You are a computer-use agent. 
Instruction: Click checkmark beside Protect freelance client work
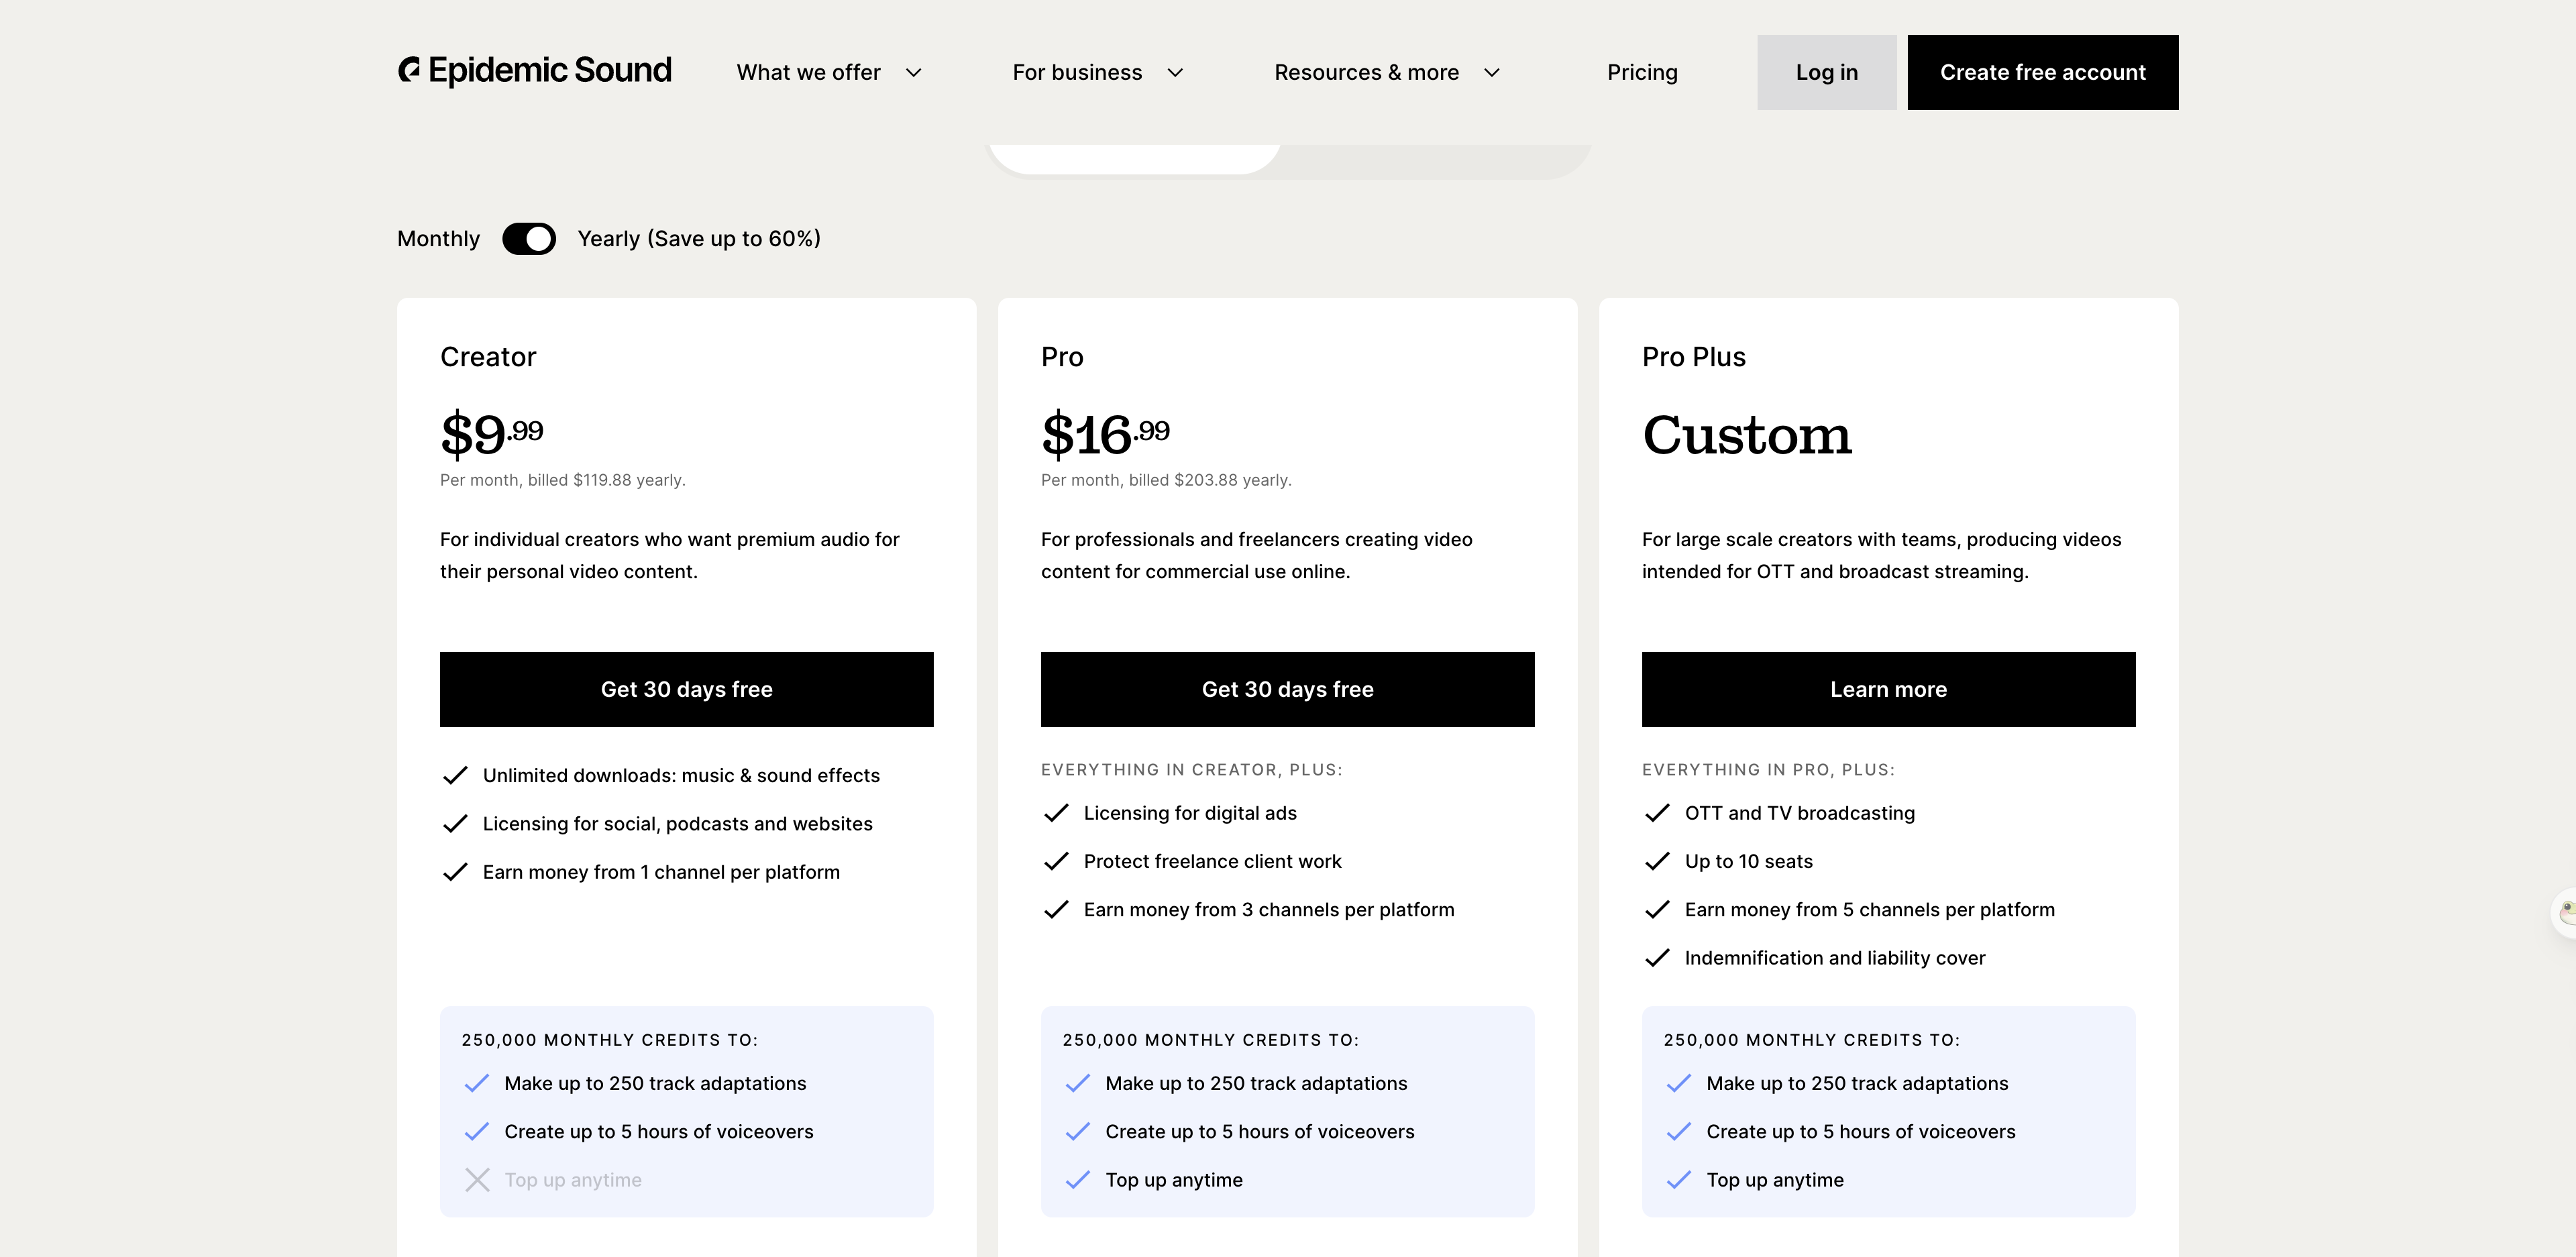(x=1056, y=861)
